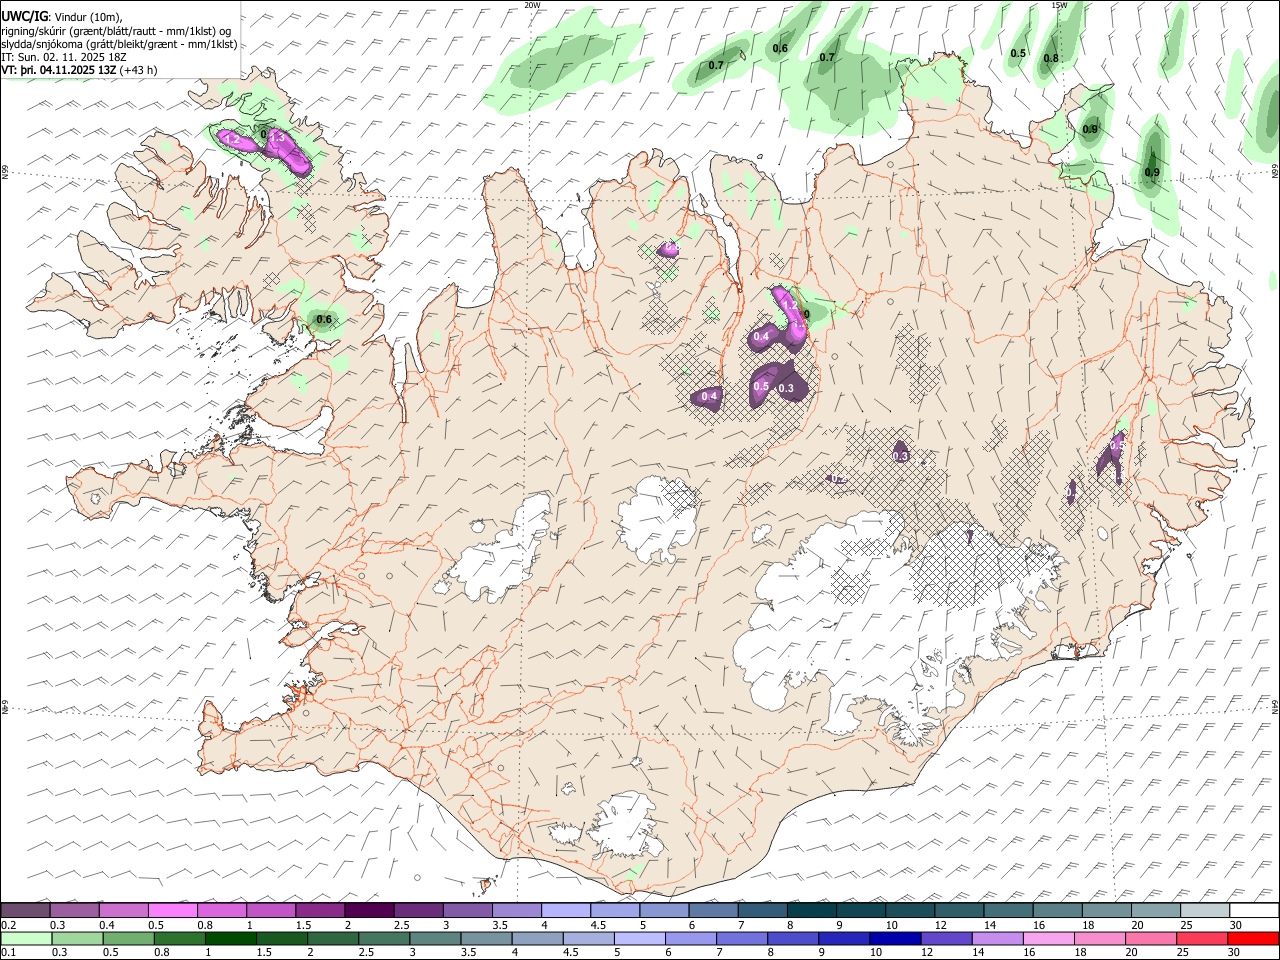Select the crimson 25 swatch in the bottom legend row
This screenshot has height=960, width=1280.
tap(1202, 938)
